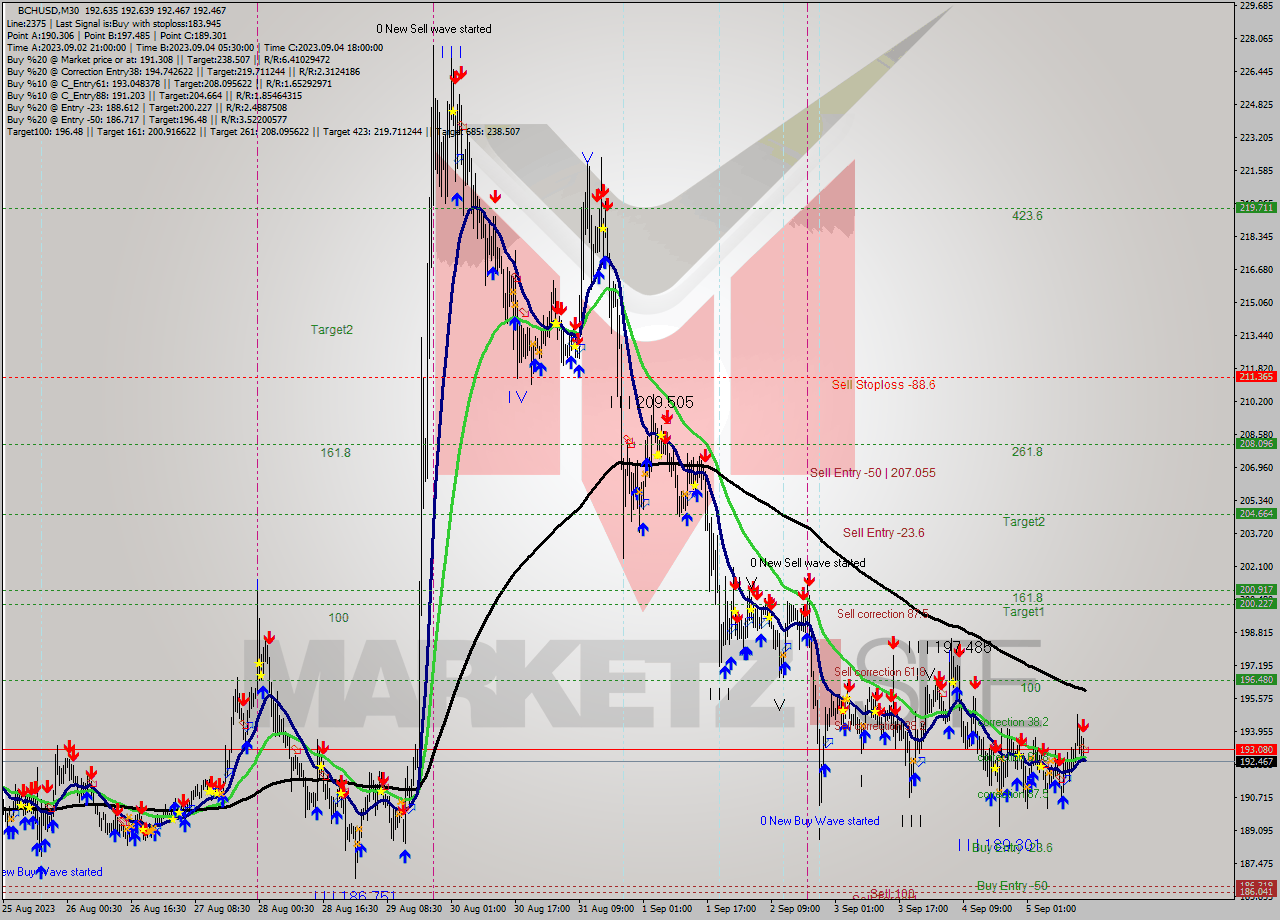The width and height of the screenshot is (1280, 920).
Task: Click the 'I I I 186.751' wave label
Action: click(356, 897)
